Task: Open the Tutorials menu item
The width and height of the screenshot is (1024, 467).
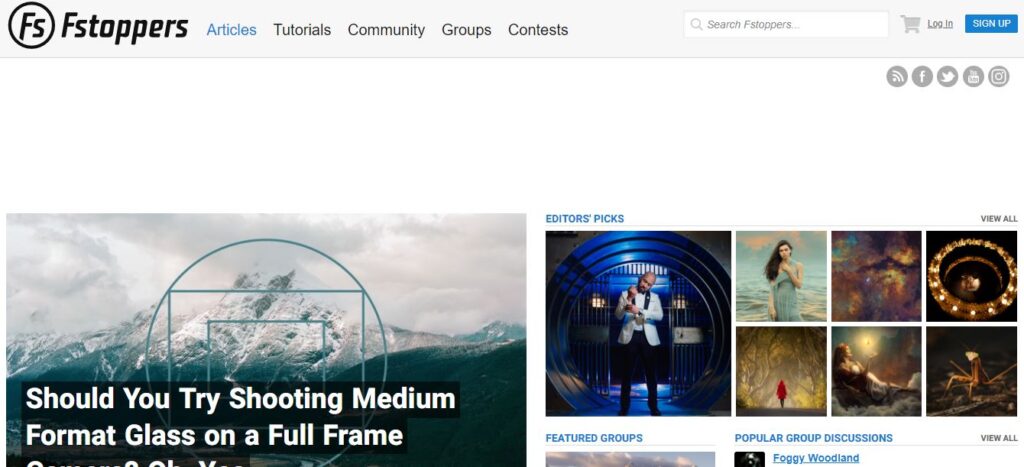Action: click(302, 30)
